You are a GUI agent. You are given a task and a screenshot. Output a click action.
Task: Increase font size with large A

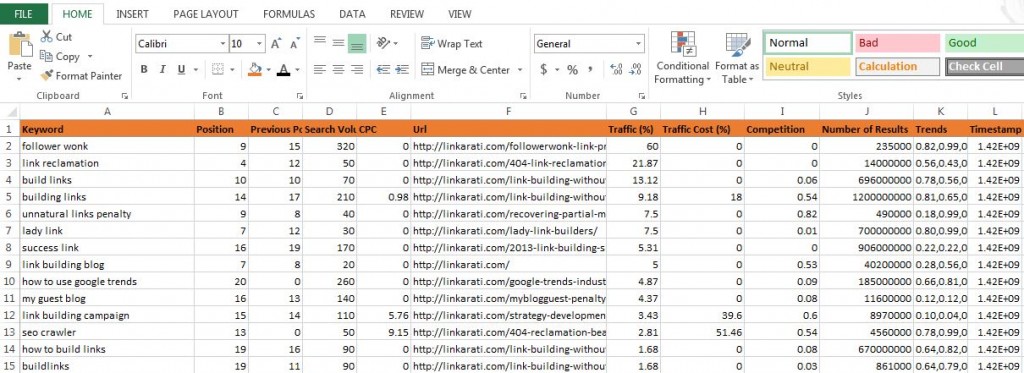pos(276,44)
